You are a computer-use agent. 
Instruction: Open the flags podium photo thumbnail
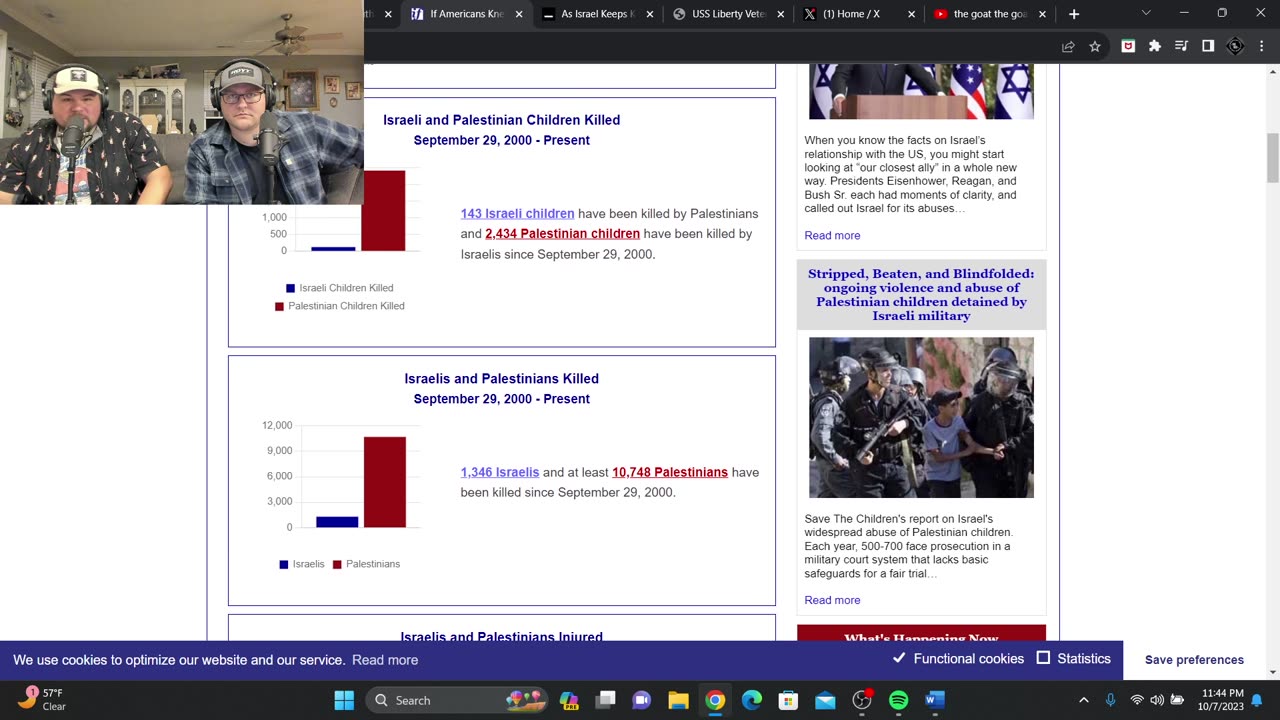click(x=921, y=91)
